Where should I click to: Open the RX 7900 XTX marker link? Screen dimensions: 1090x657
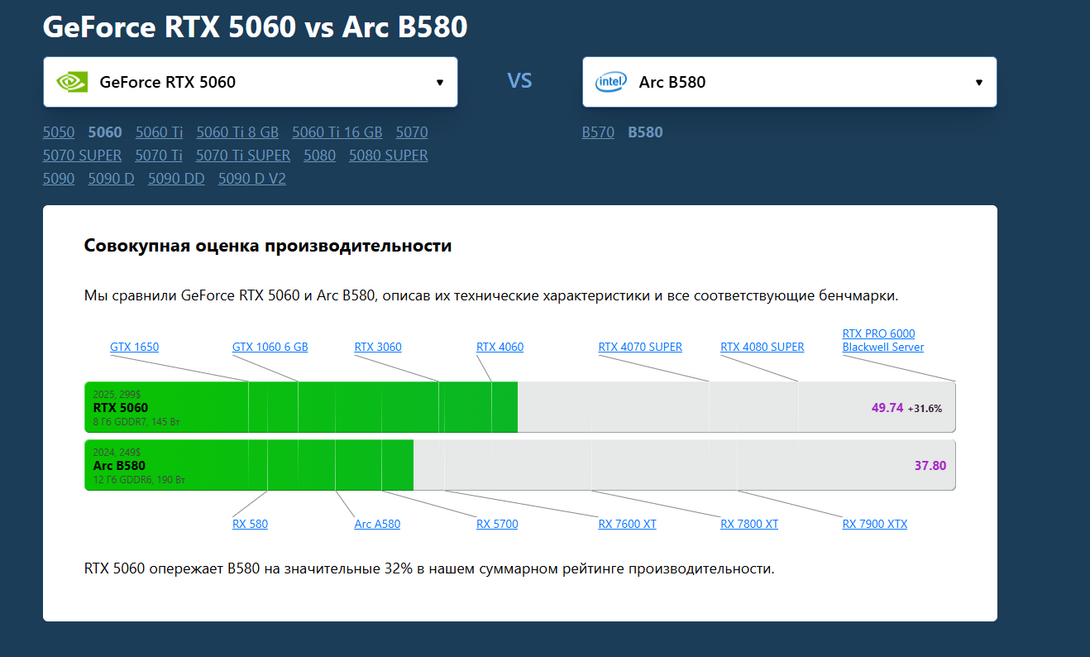coord(874,523)
